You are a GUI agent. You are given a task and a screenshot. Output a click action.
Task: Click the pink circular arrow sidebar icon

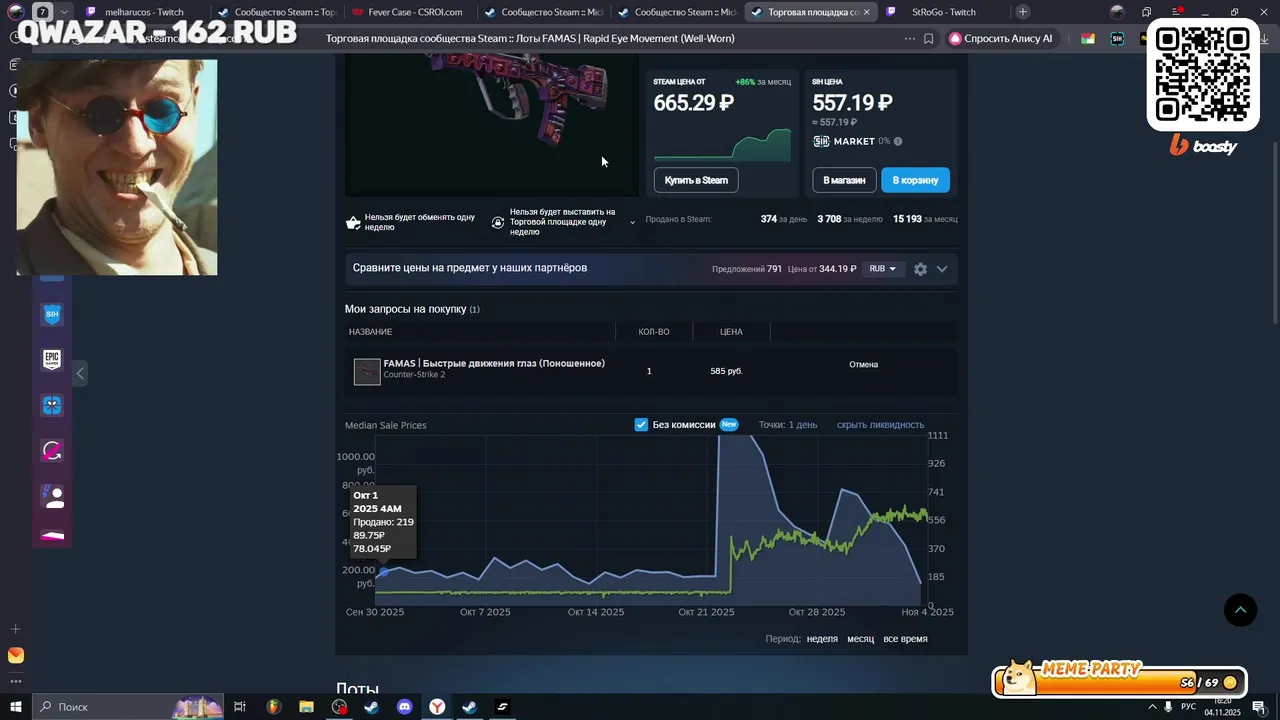pos(52,451)
